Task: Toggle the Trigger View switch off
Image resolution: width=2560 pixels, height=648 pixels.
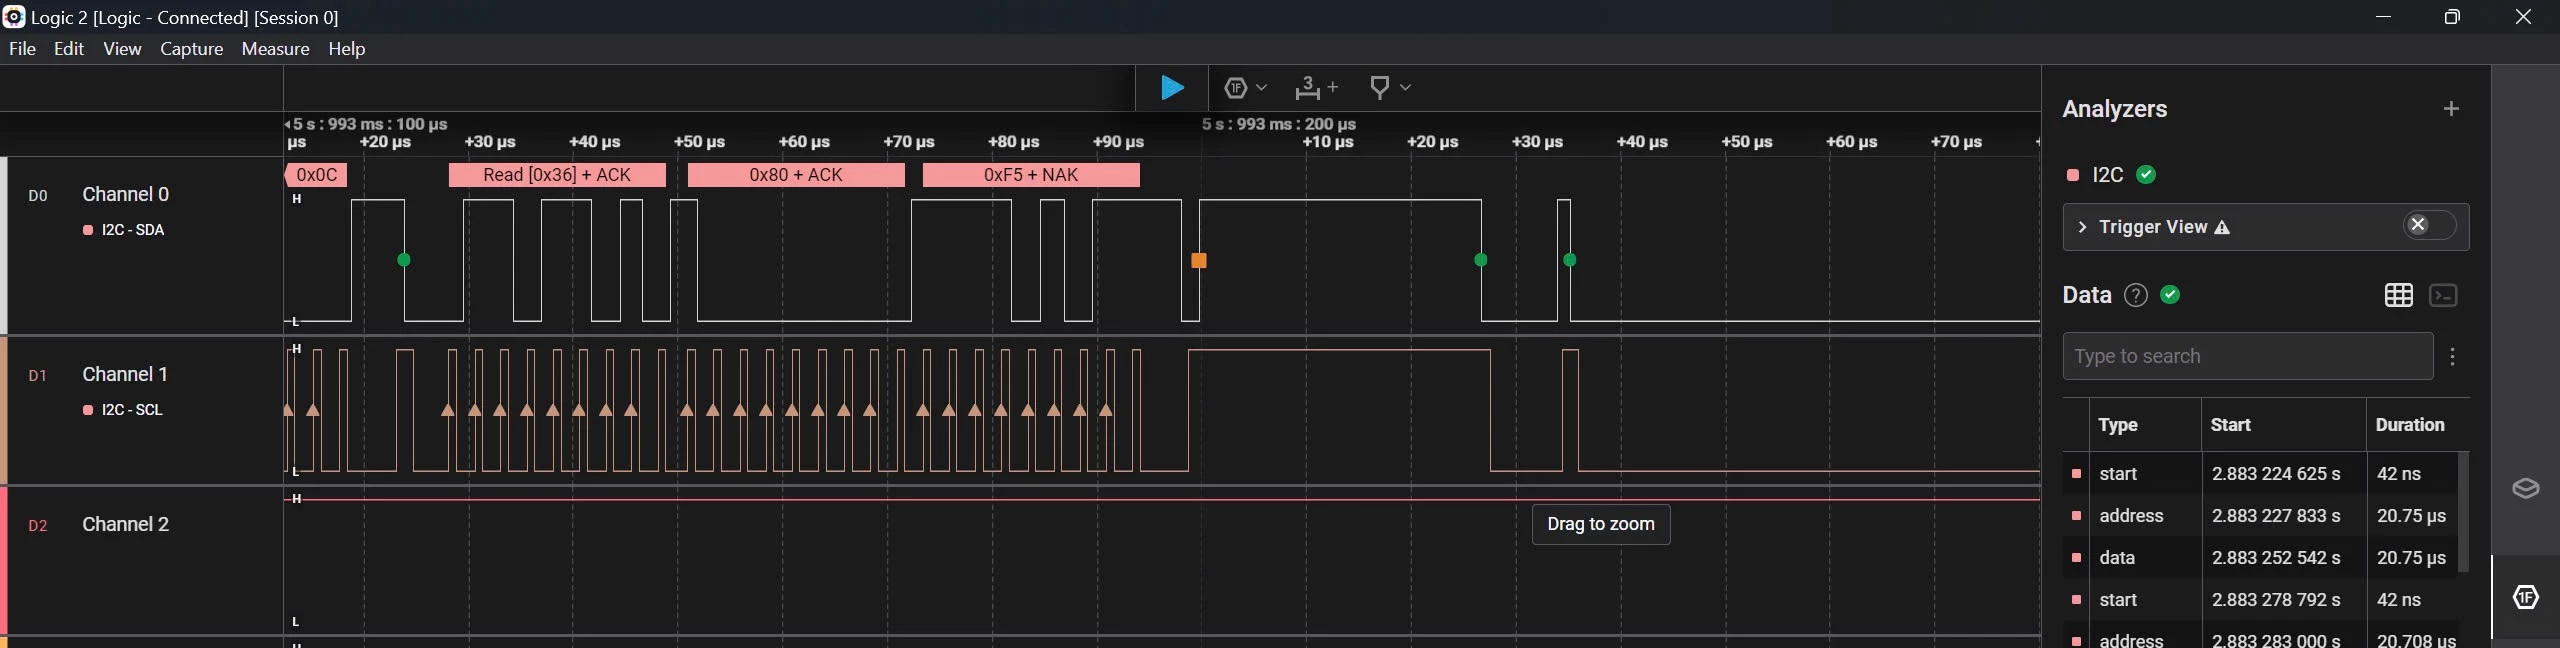Action: point(2429,226)
